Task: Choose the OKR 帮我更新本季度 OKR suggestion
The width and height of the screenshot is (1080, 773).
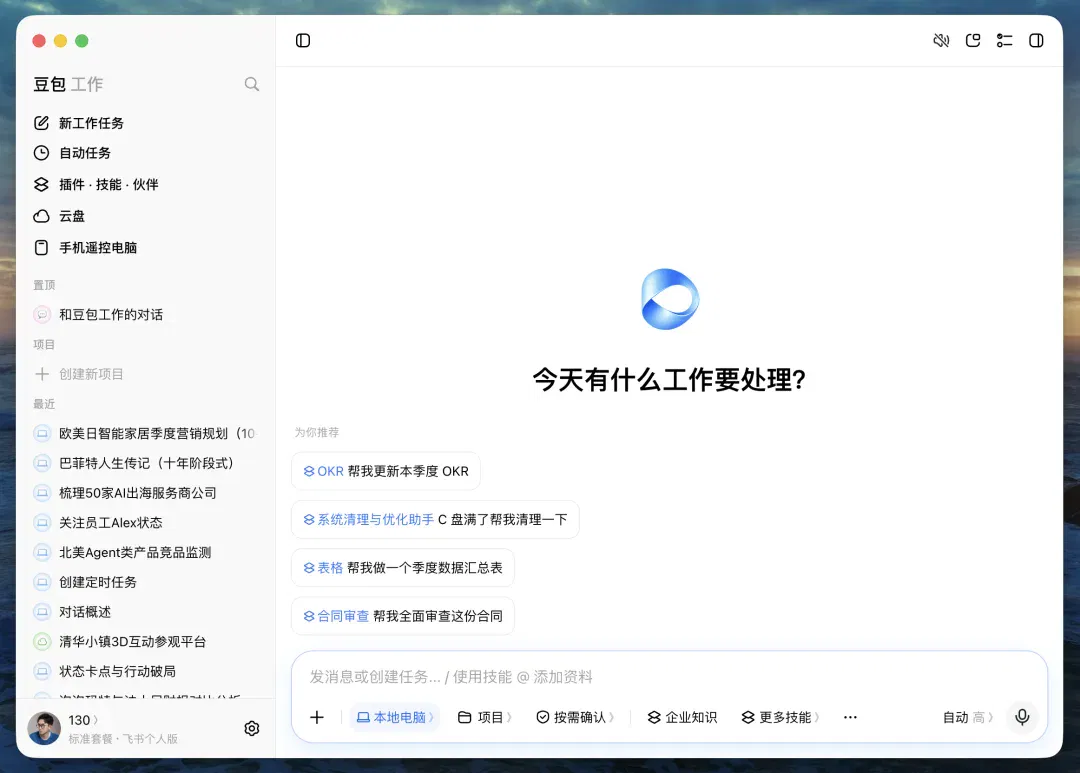Action: point(386,471)
